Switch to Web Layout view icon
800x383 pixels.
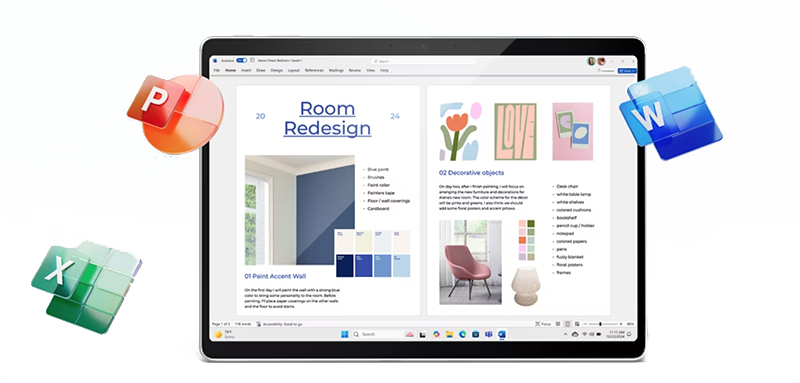click(577, 324)
